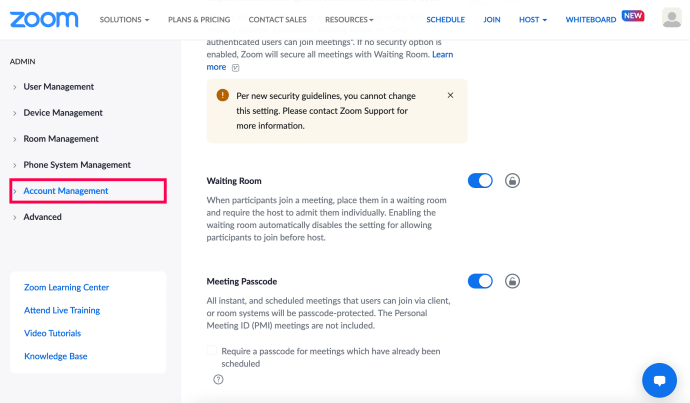Viewport: 690px width, 403px height.
Task: Check Require a passcode for scheduled meetings
Action: [212, 350]
